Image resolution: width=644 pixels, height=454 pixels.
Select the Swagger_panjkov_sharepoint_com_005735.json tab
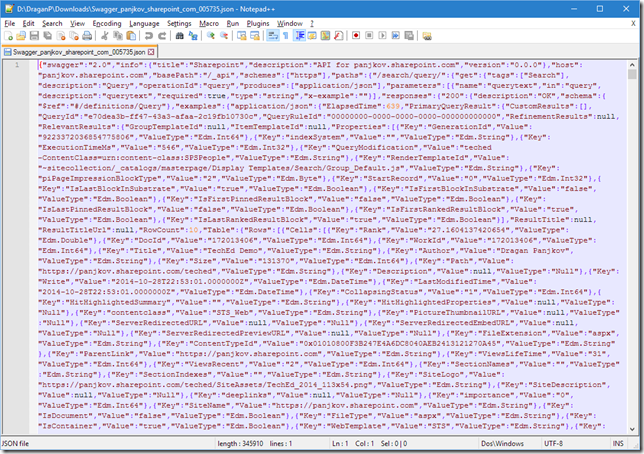(x=79, y=52)
